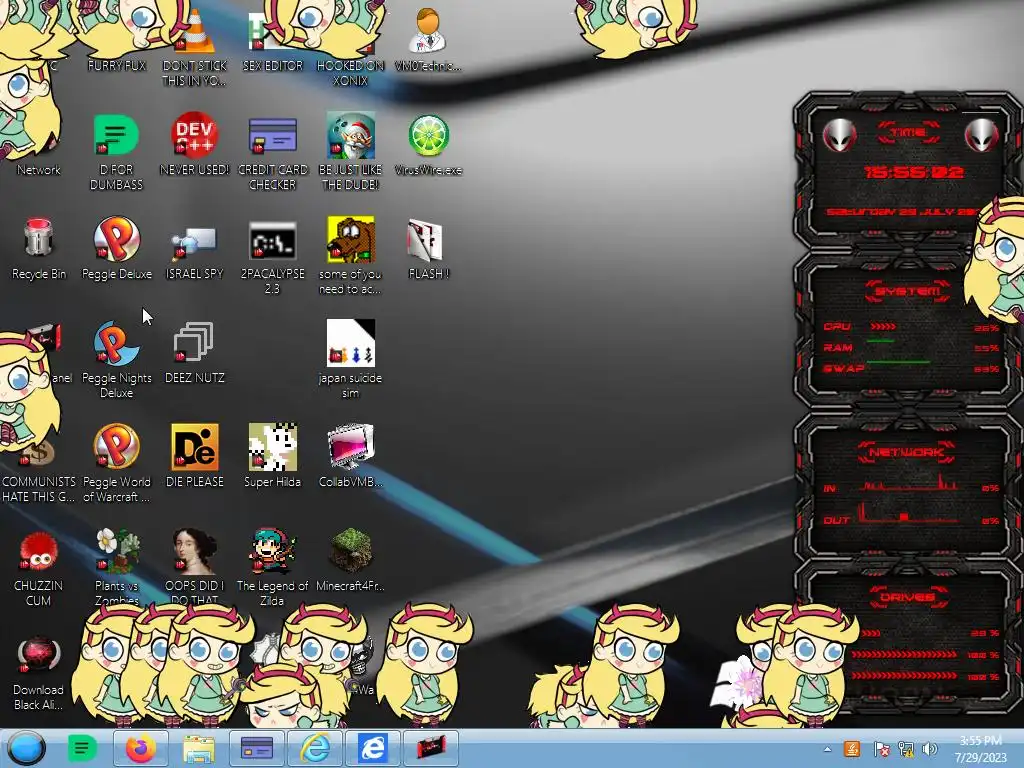1024x768 pixels.
Task: Click the NETWORK widget header
Action: [x=908, y=452]
